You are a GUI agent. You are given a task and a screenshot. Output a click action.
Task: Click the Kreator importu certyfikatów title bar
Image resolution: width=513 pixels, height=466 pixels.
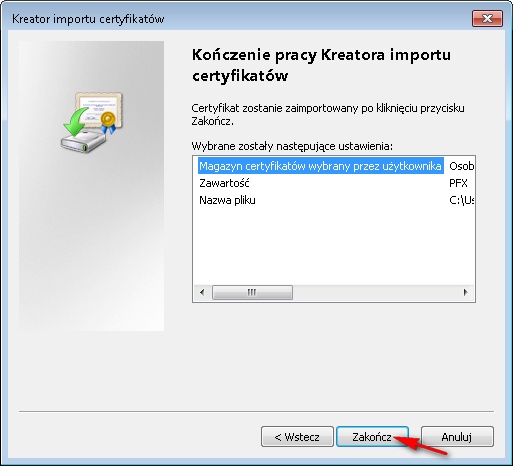[x=233, y=19]
